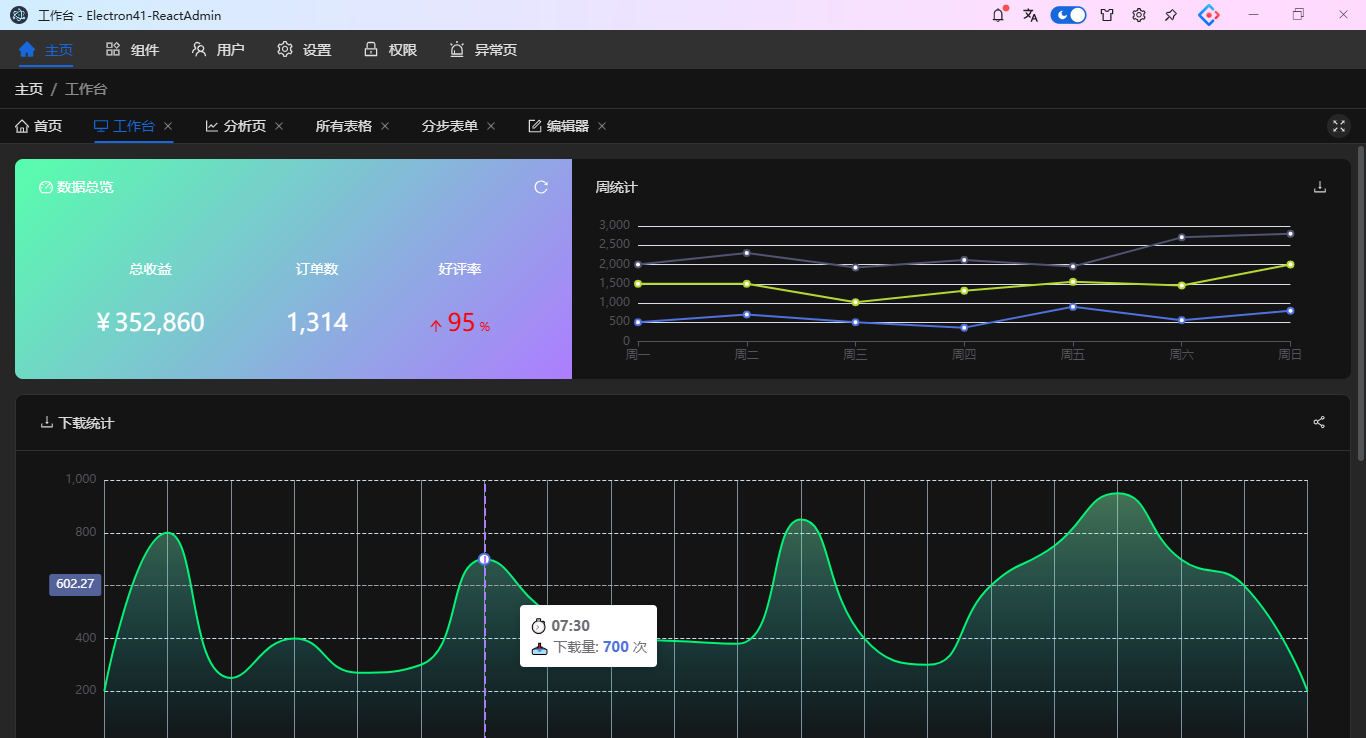Click the 周六 label on the weekly chart axis
1366x738 pixels.
[x=1181, y=354]
